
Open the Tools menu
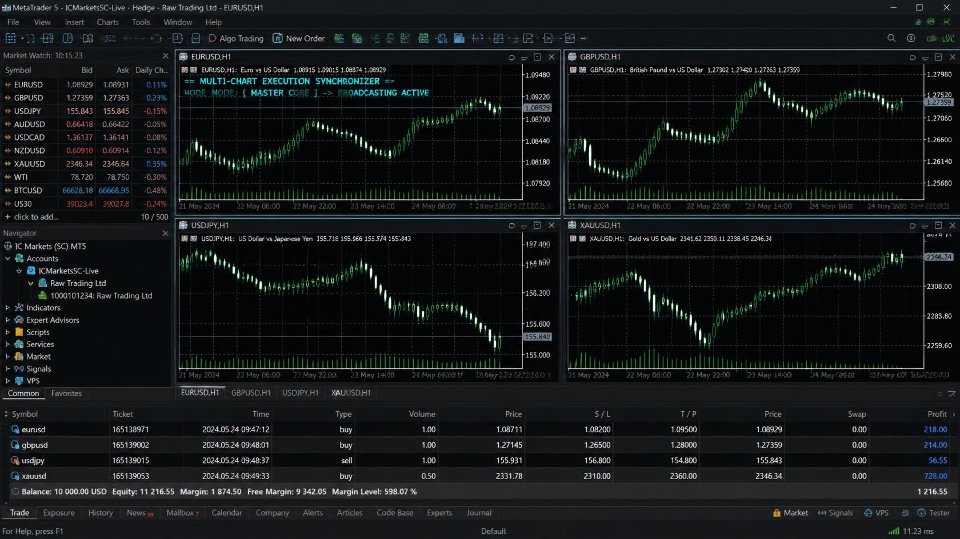click(141, 22)
